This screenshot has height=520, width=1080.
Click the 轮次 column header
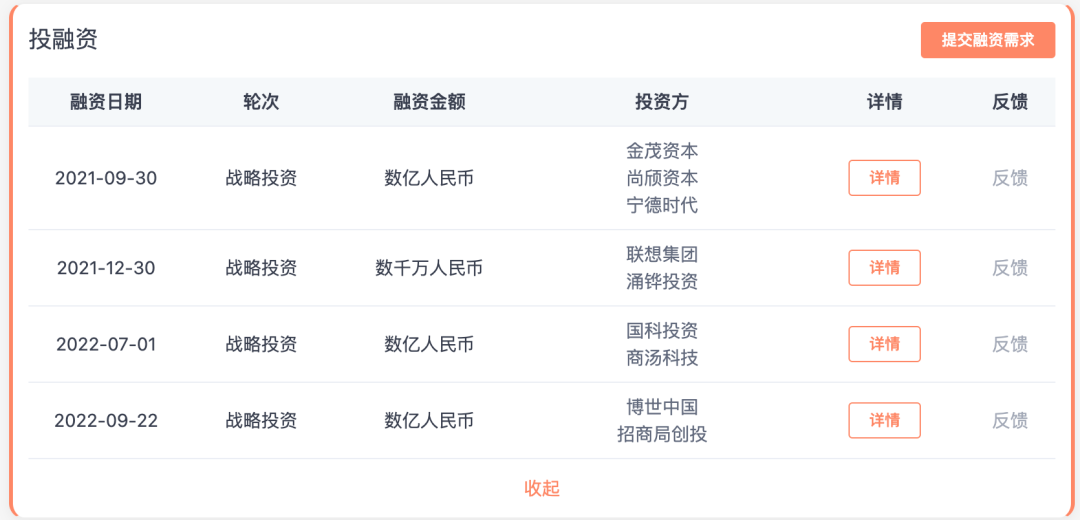(x=261, y=102)
